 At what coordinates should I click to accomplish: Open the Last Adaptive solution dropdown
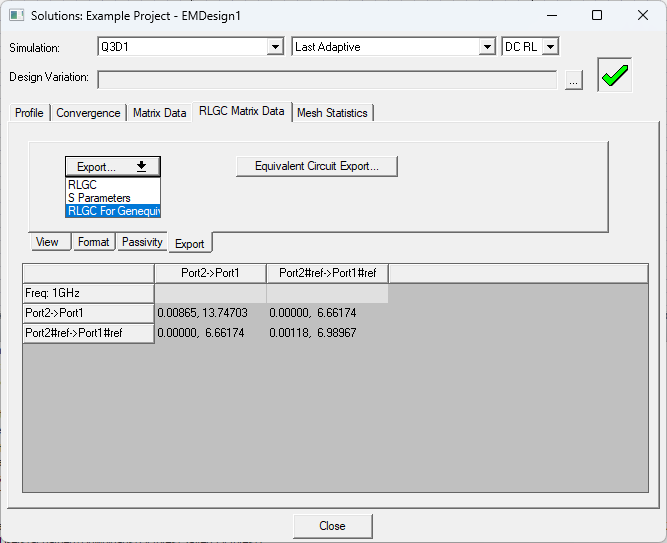tap(487, 47)
